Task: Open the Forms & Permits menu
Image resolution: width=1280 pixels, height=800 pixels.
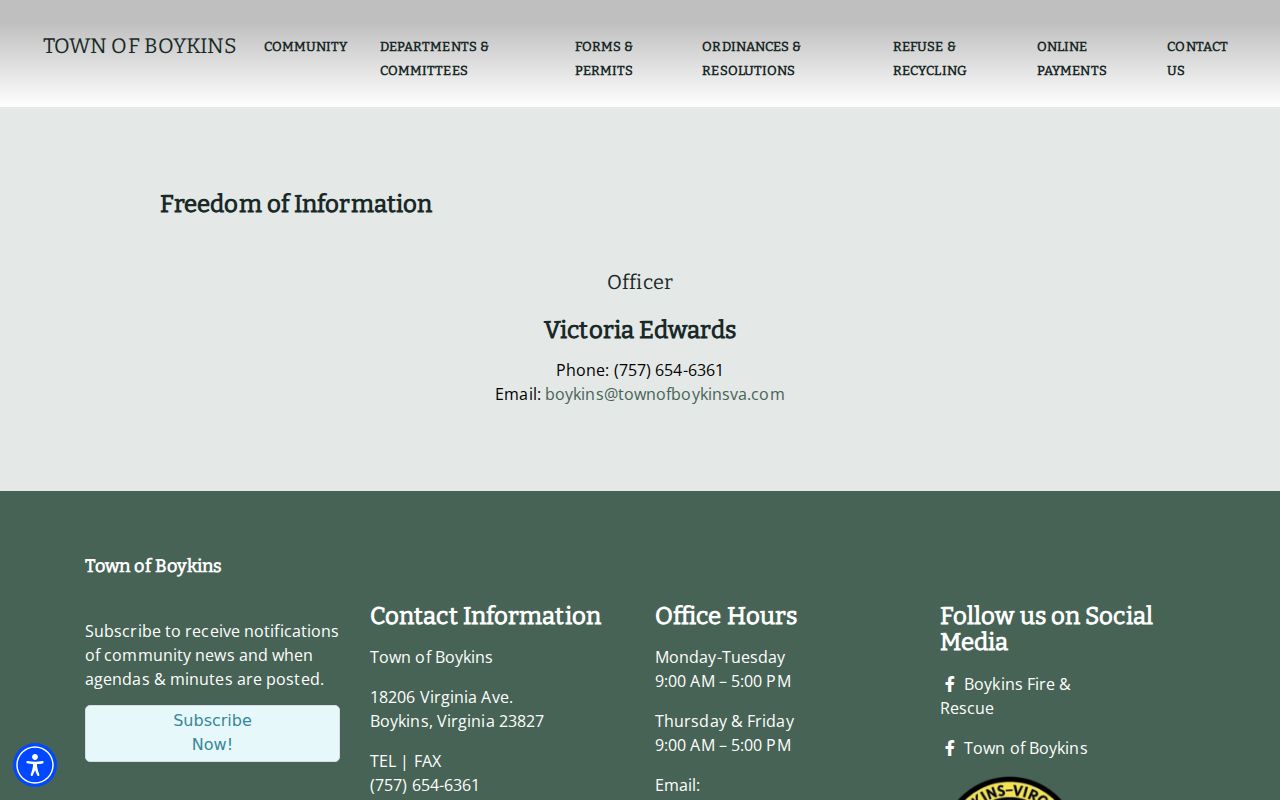Action: (604, 58)
